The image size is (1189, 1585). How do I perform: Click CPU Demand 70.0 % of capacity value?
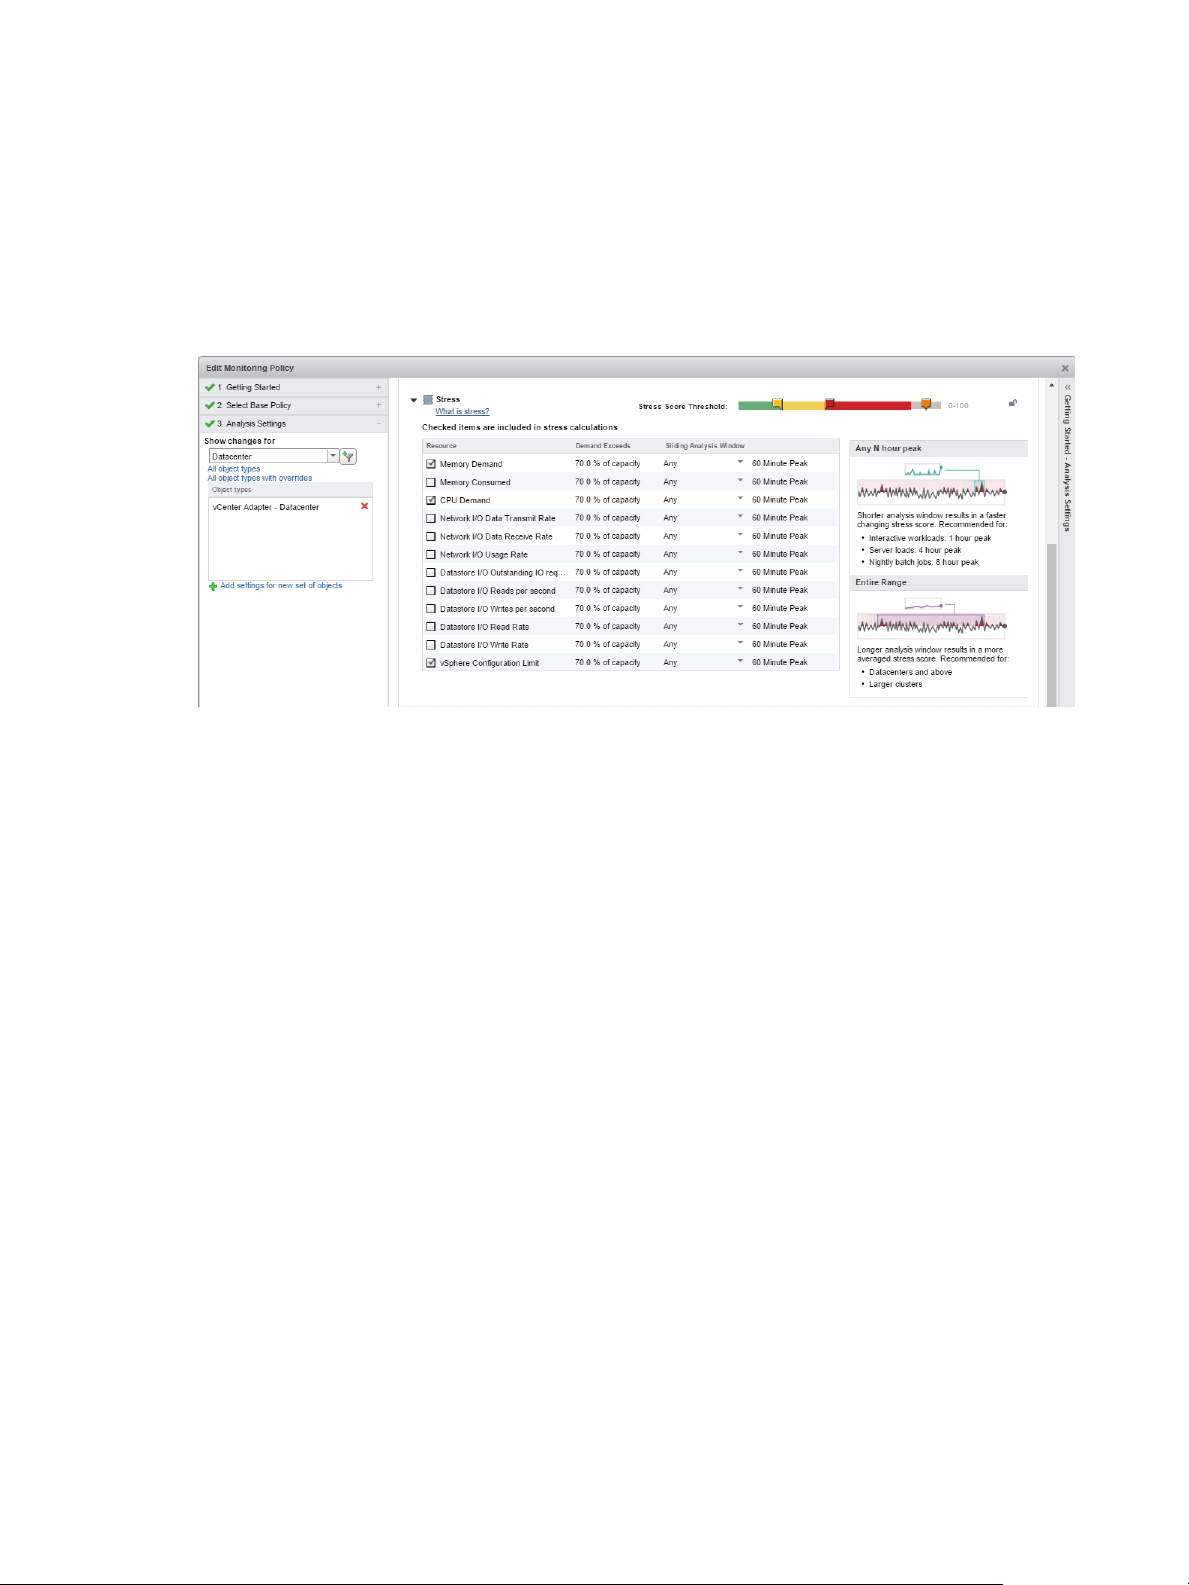(607, 500)
